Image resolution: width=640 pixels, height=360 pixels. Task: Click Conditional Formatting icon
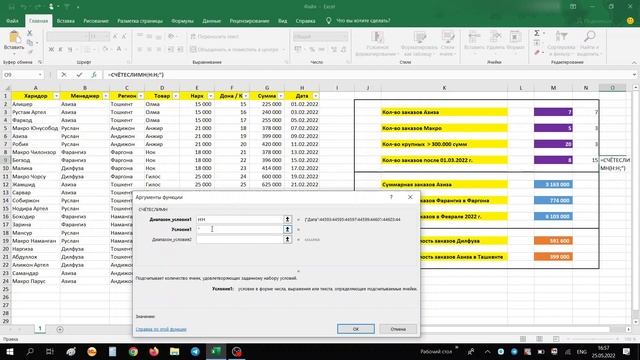(377, 38)
